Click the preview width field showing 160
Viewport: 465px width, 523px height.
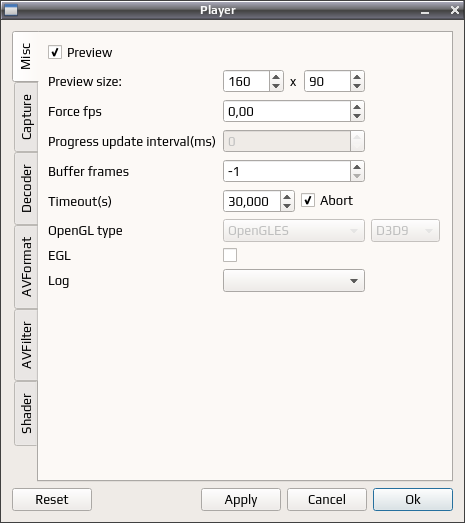246,81
